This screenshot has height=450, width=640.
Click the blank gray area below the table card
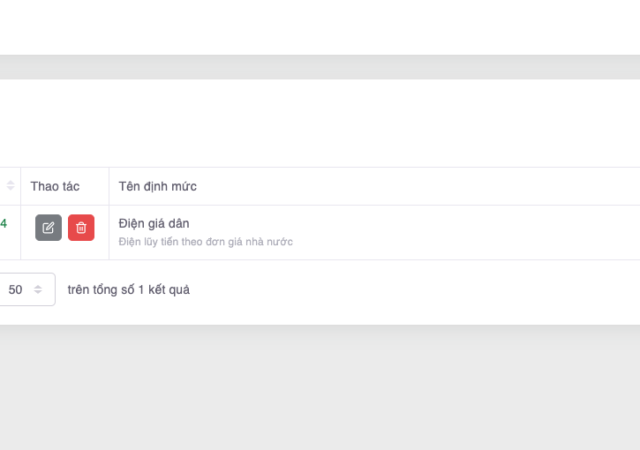(320, 390)
